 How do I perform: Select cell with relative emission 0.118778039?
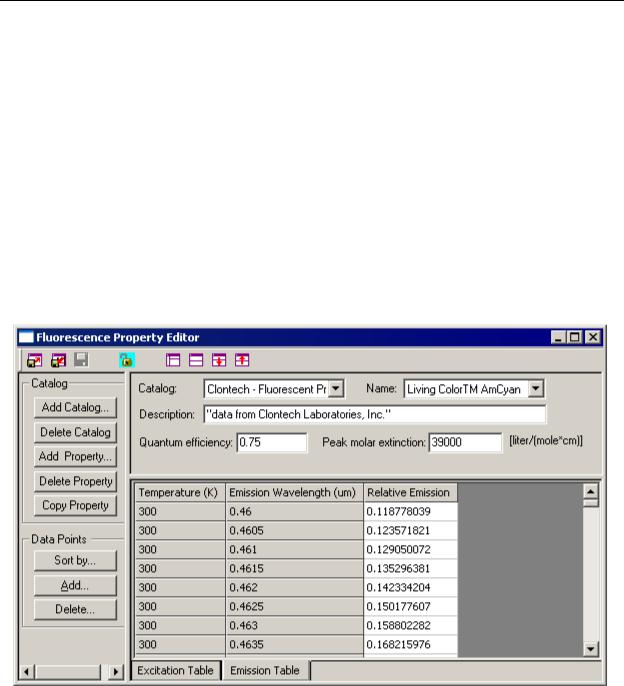(410, 511)
